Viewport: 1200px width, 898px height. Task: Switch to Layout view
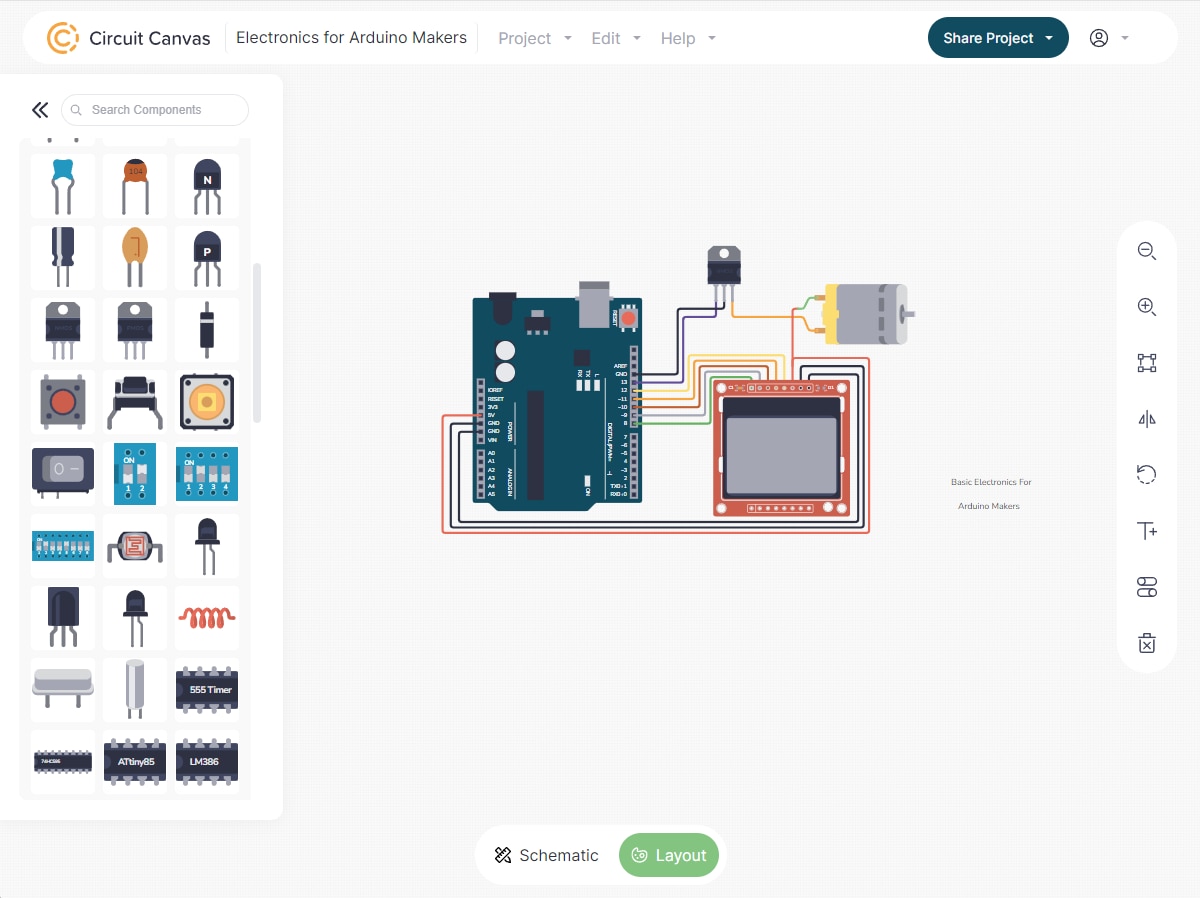pos(669,855)
